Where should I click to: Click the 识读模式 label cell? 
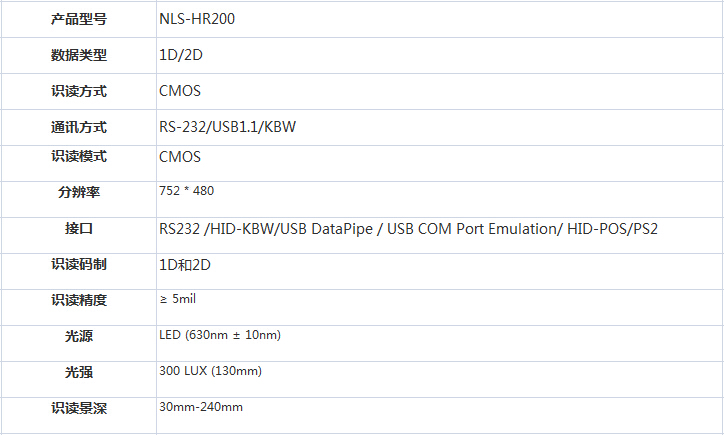tap(79, 157)
